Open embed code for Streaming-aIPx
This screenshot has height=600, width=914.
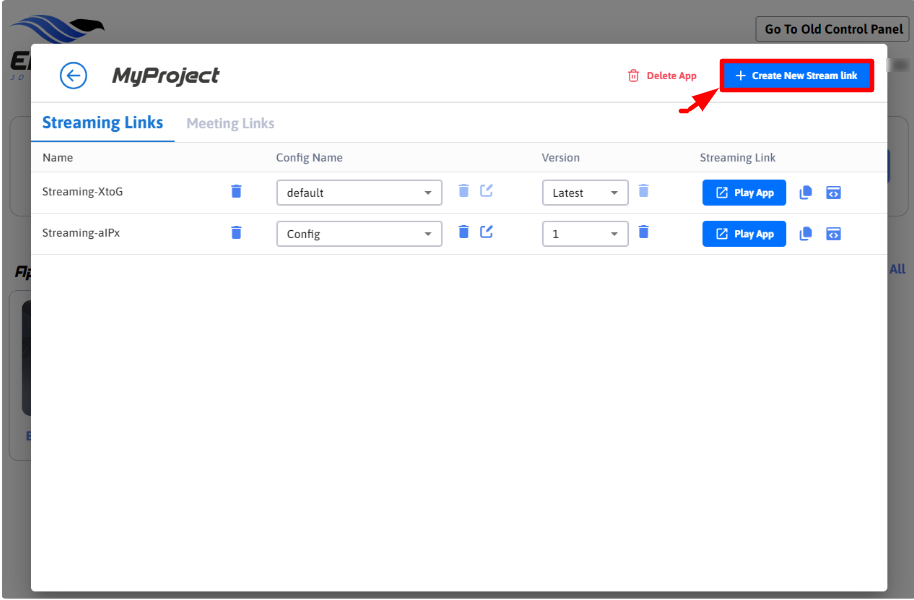coord(833,234)
